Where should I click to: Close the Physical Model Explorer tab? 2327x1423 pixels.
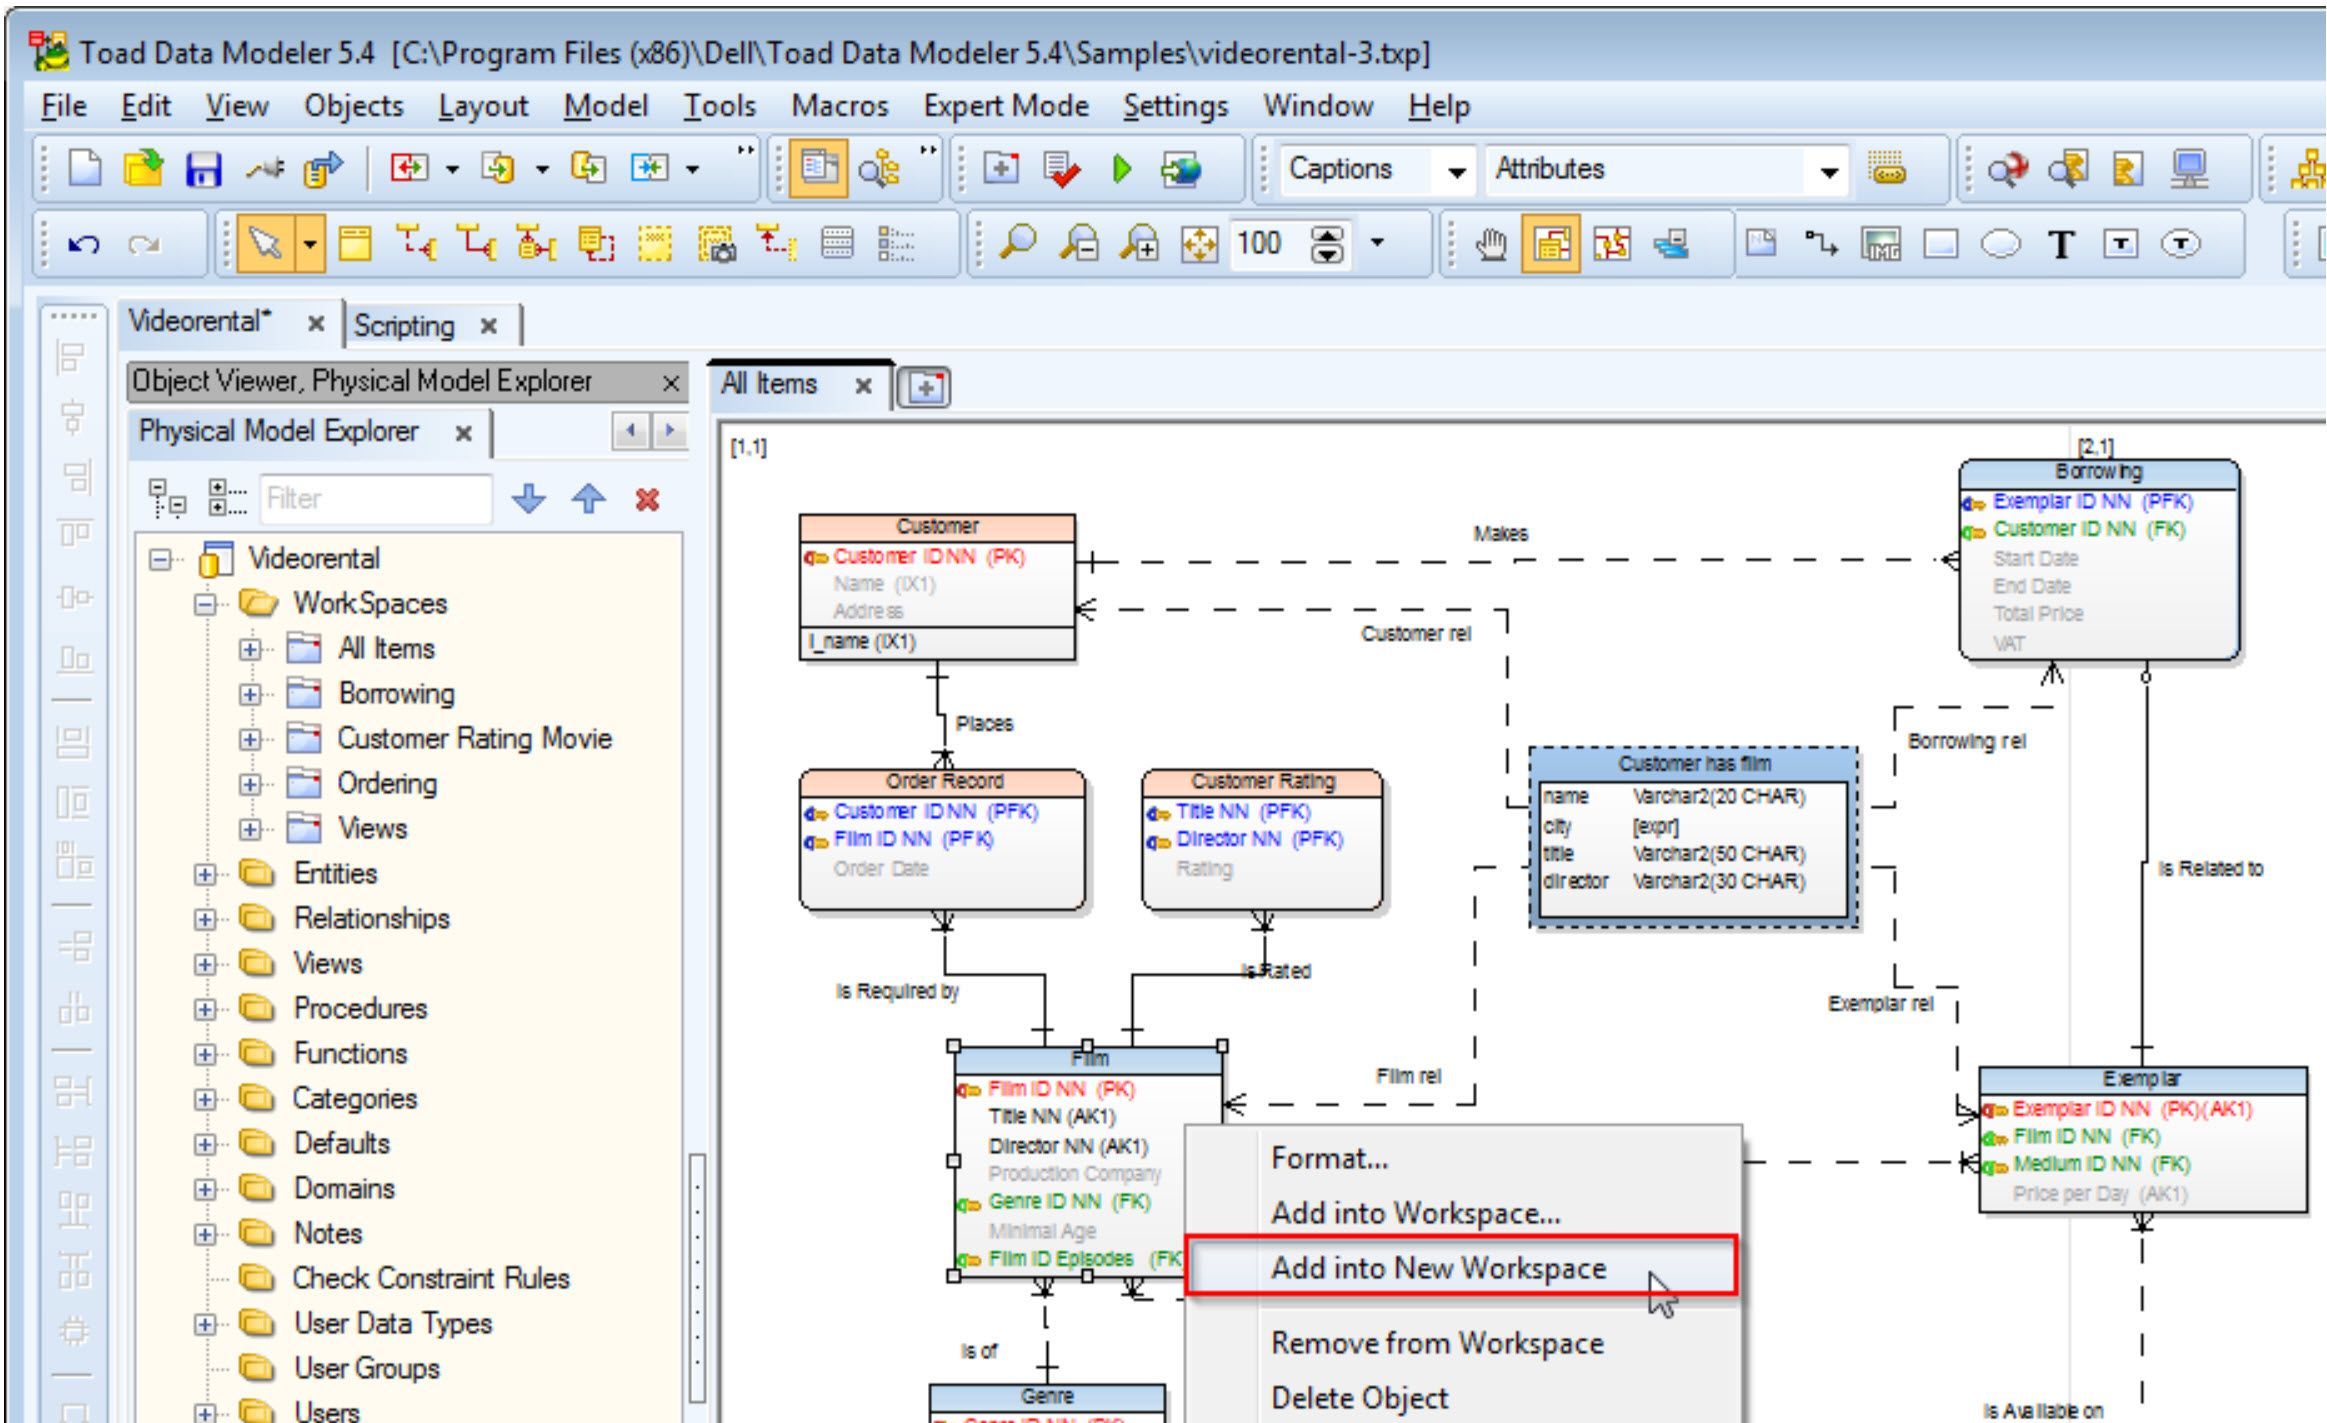pyautogui.click(x=463, y=433)
